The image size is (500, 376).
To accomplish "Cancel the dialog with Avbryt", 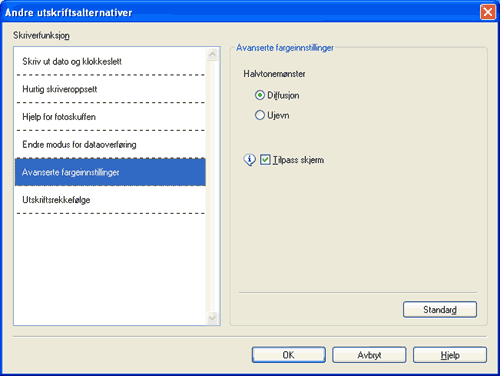I will 369,355.
